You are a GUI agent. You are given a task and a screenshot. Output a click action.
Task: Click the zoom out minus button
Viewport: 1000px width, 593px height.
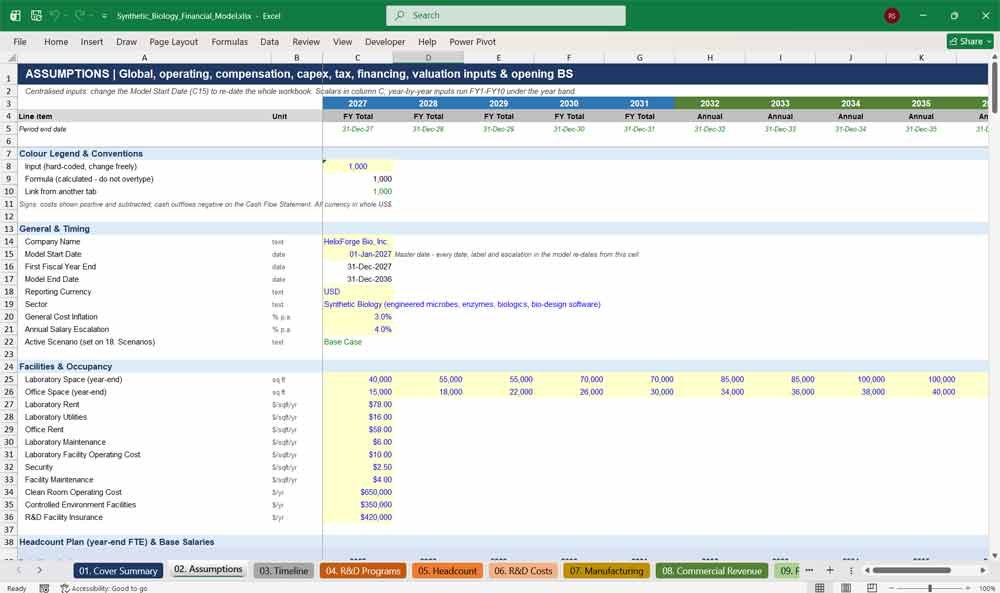(x=891, y=588)
